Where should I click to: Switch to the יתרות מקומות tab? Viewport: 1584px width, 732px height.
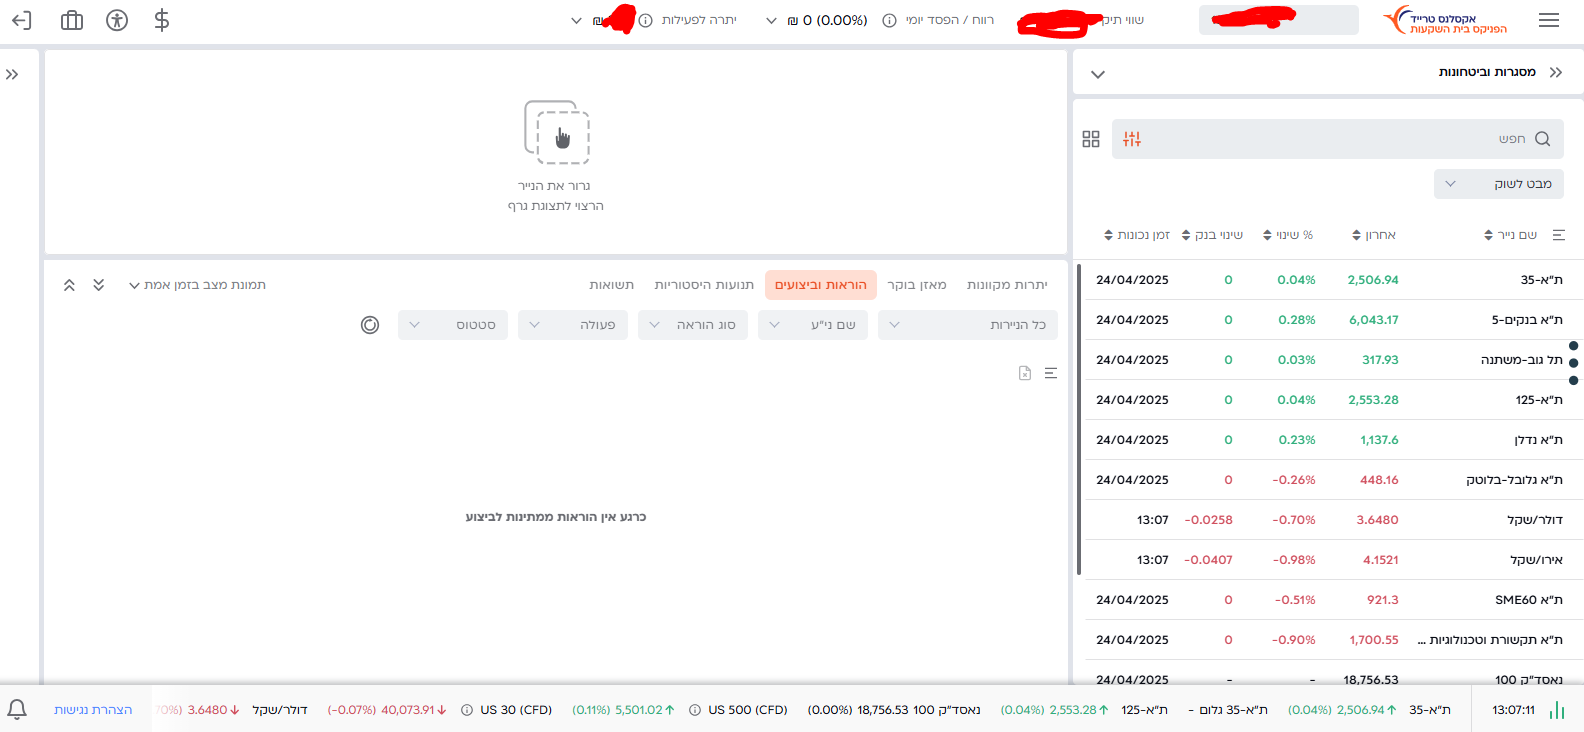(1007, 285)
